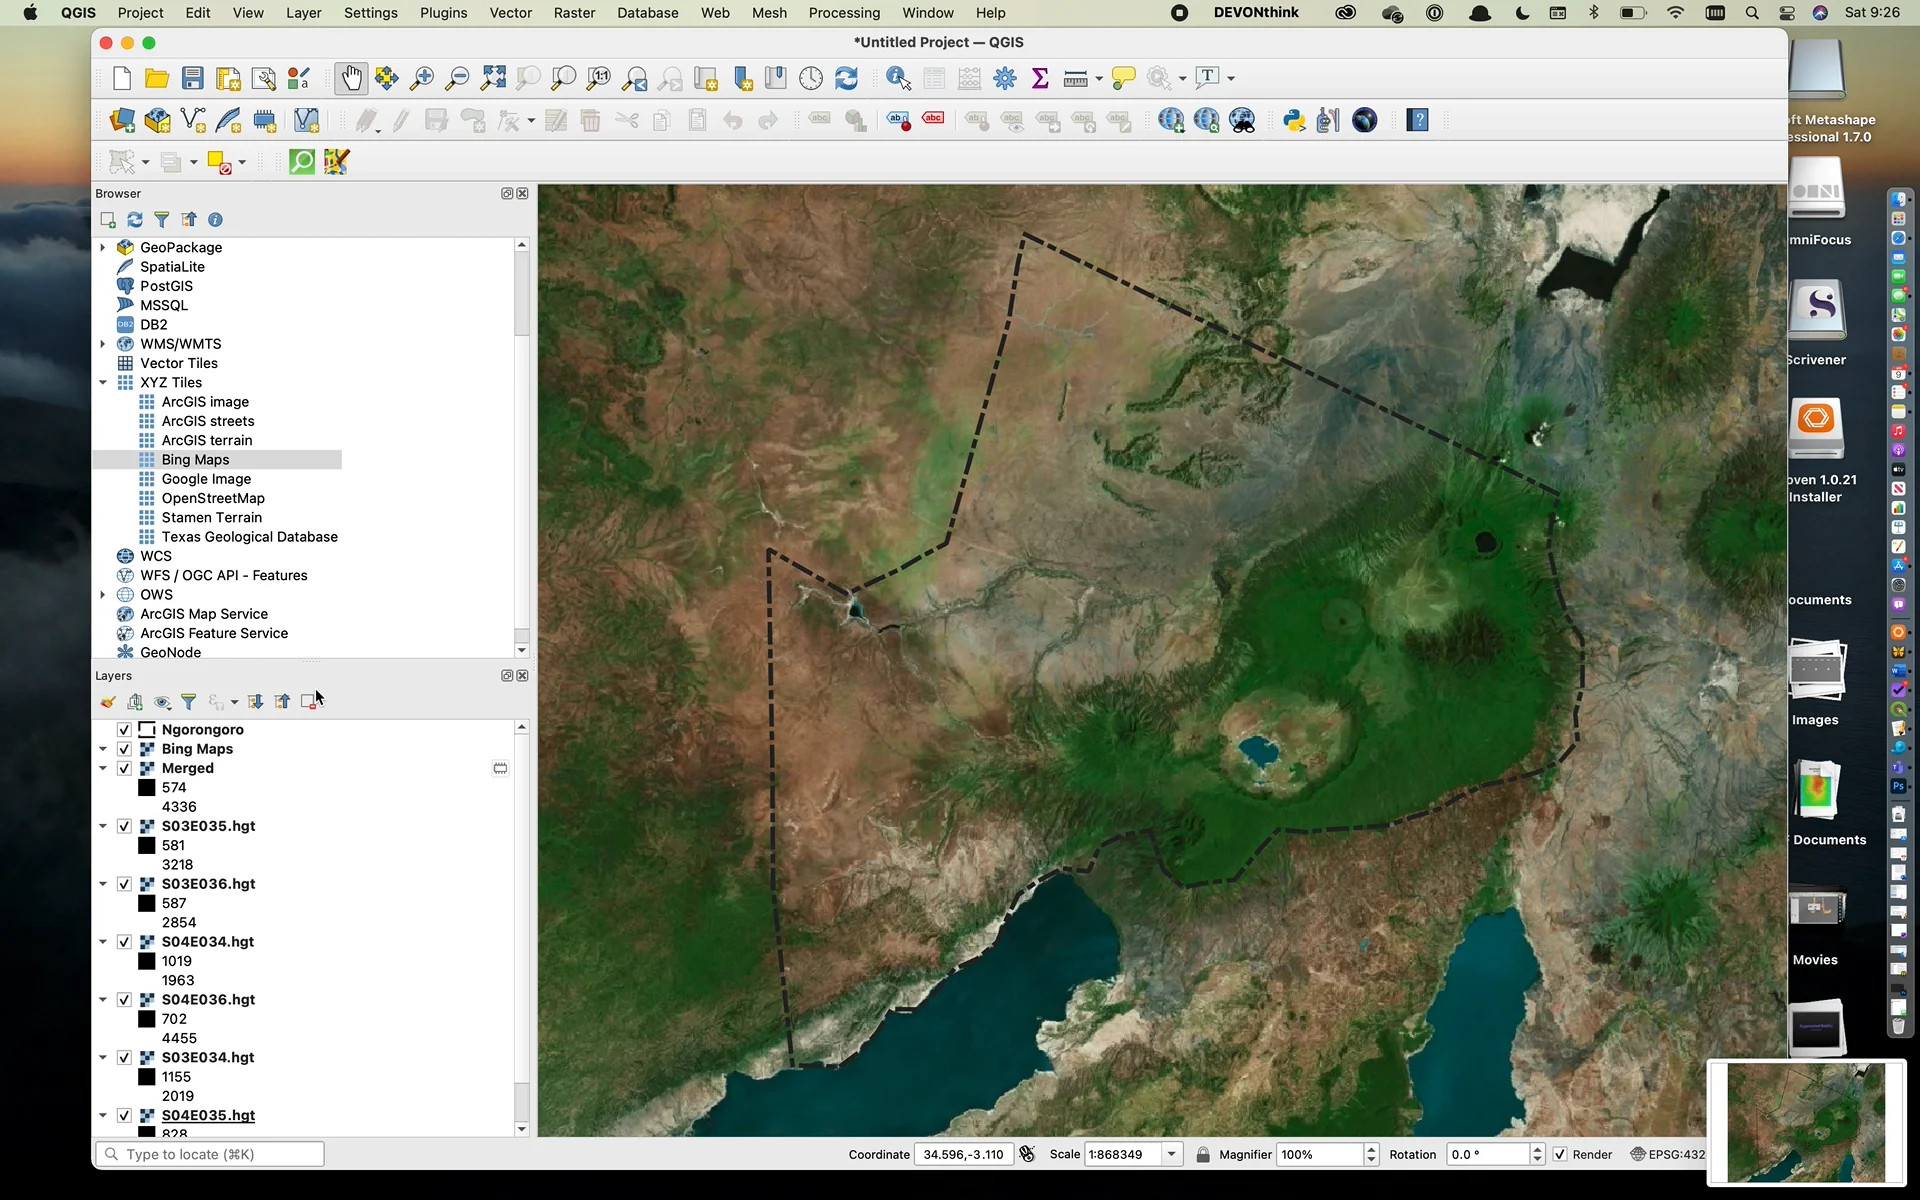Disable the S03E035.hgt layer visibility
The image size is (1920, 1200).
(x=124, y=826)
